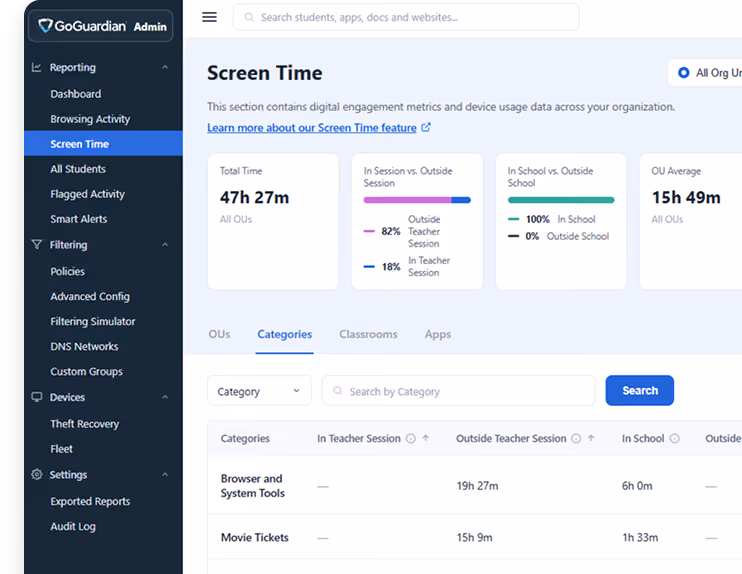Click the Filtering funnel icon
The width and height of the screenshot is (742, 574).
click(36, 245)
